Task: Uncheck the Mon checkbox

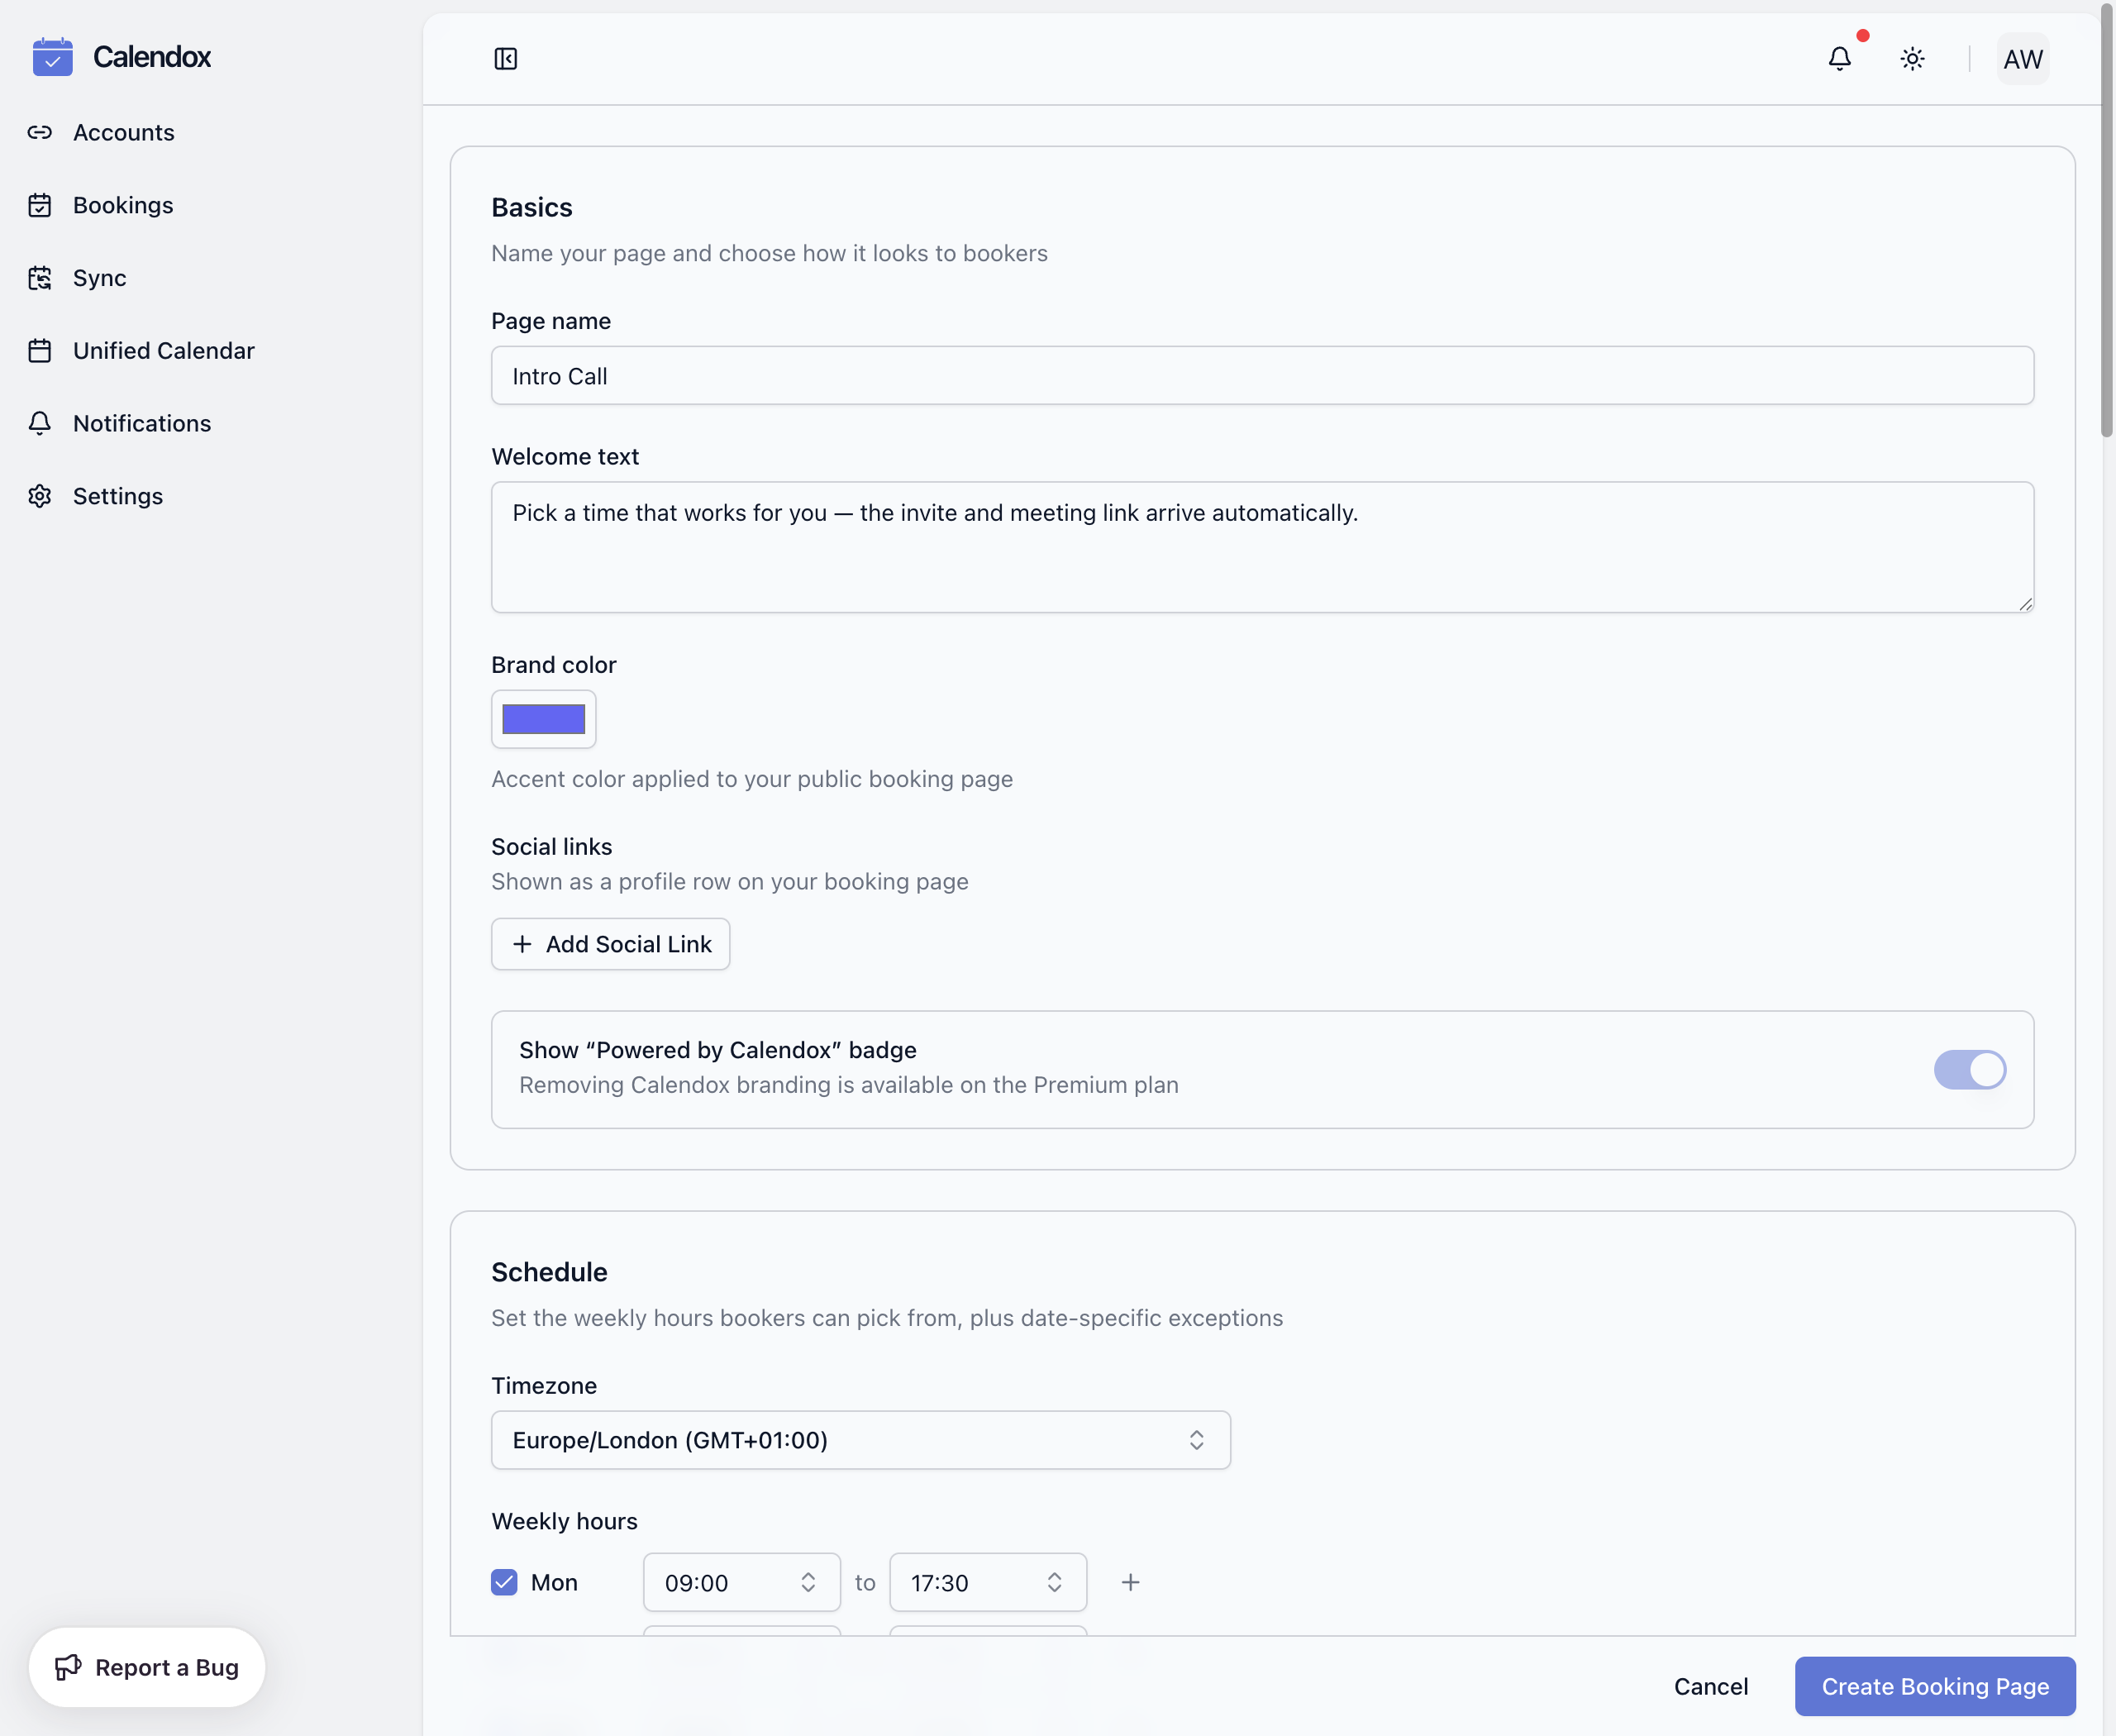Action: coord(504,1582)
